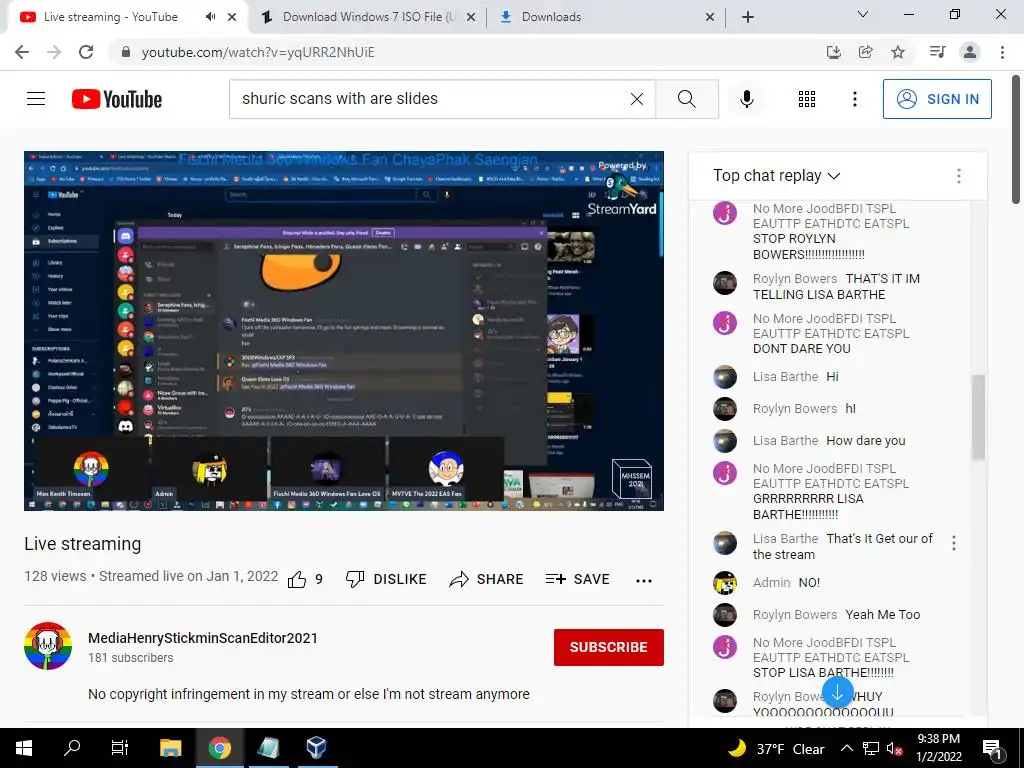Open more actions ellipsis under video
The height and width of the screenshot is (768, 1024).
[x=644, y=581]
